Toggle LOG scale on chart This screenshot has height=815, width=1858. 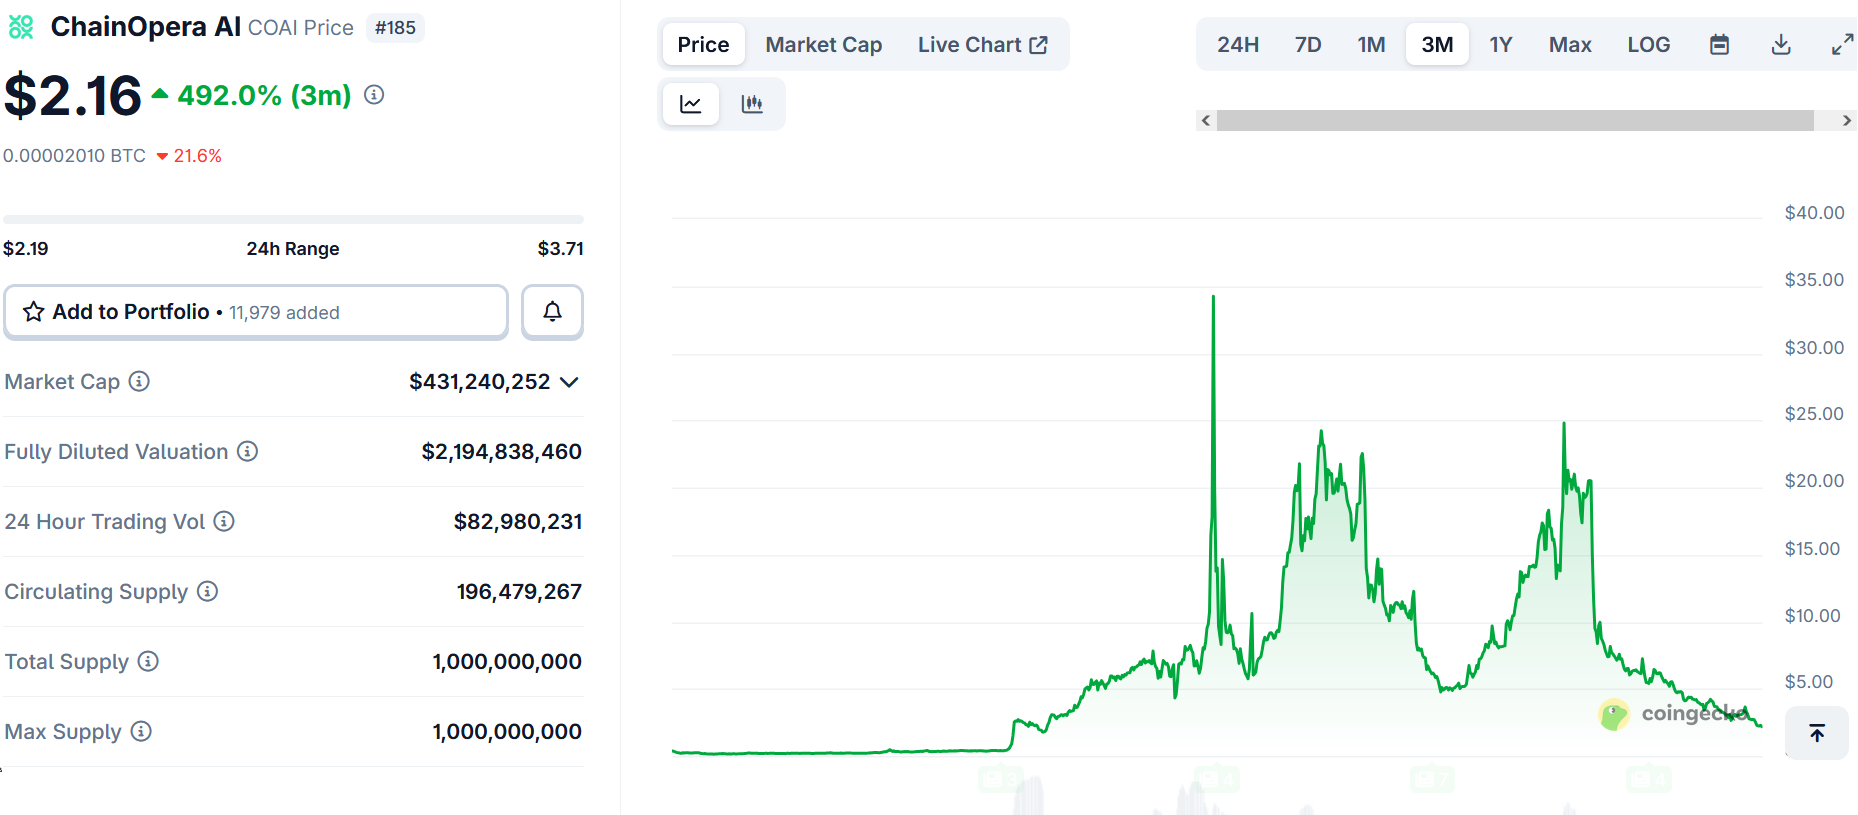pos(1648,45)
